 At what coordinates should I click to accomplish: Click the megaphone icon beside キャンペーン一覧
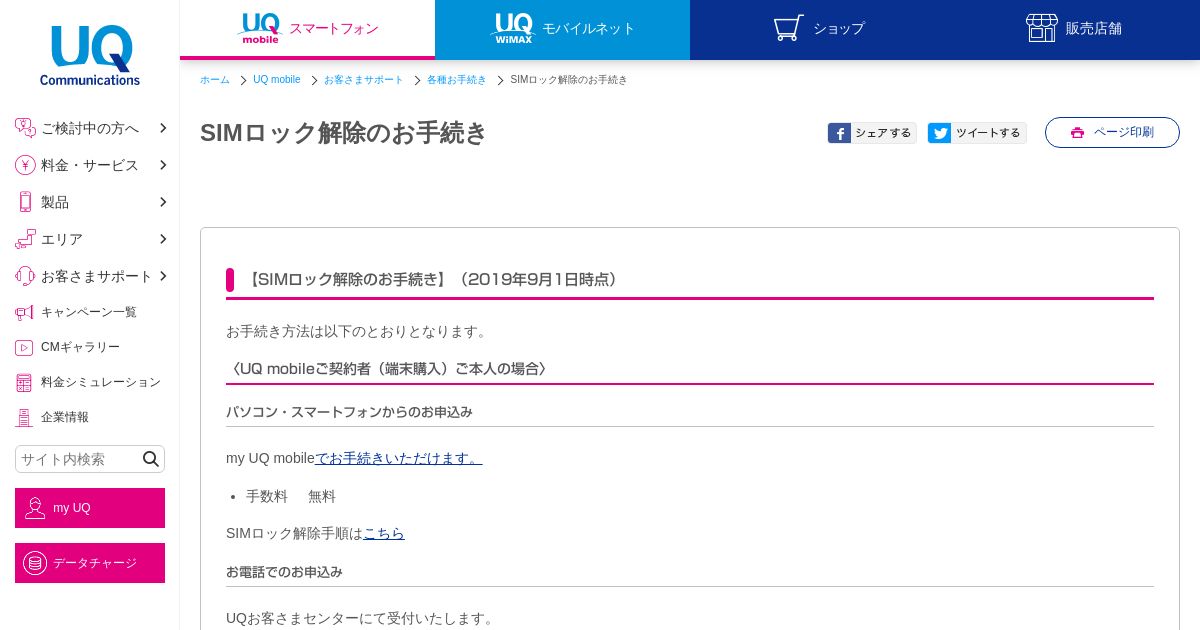(x=24, y=312)
